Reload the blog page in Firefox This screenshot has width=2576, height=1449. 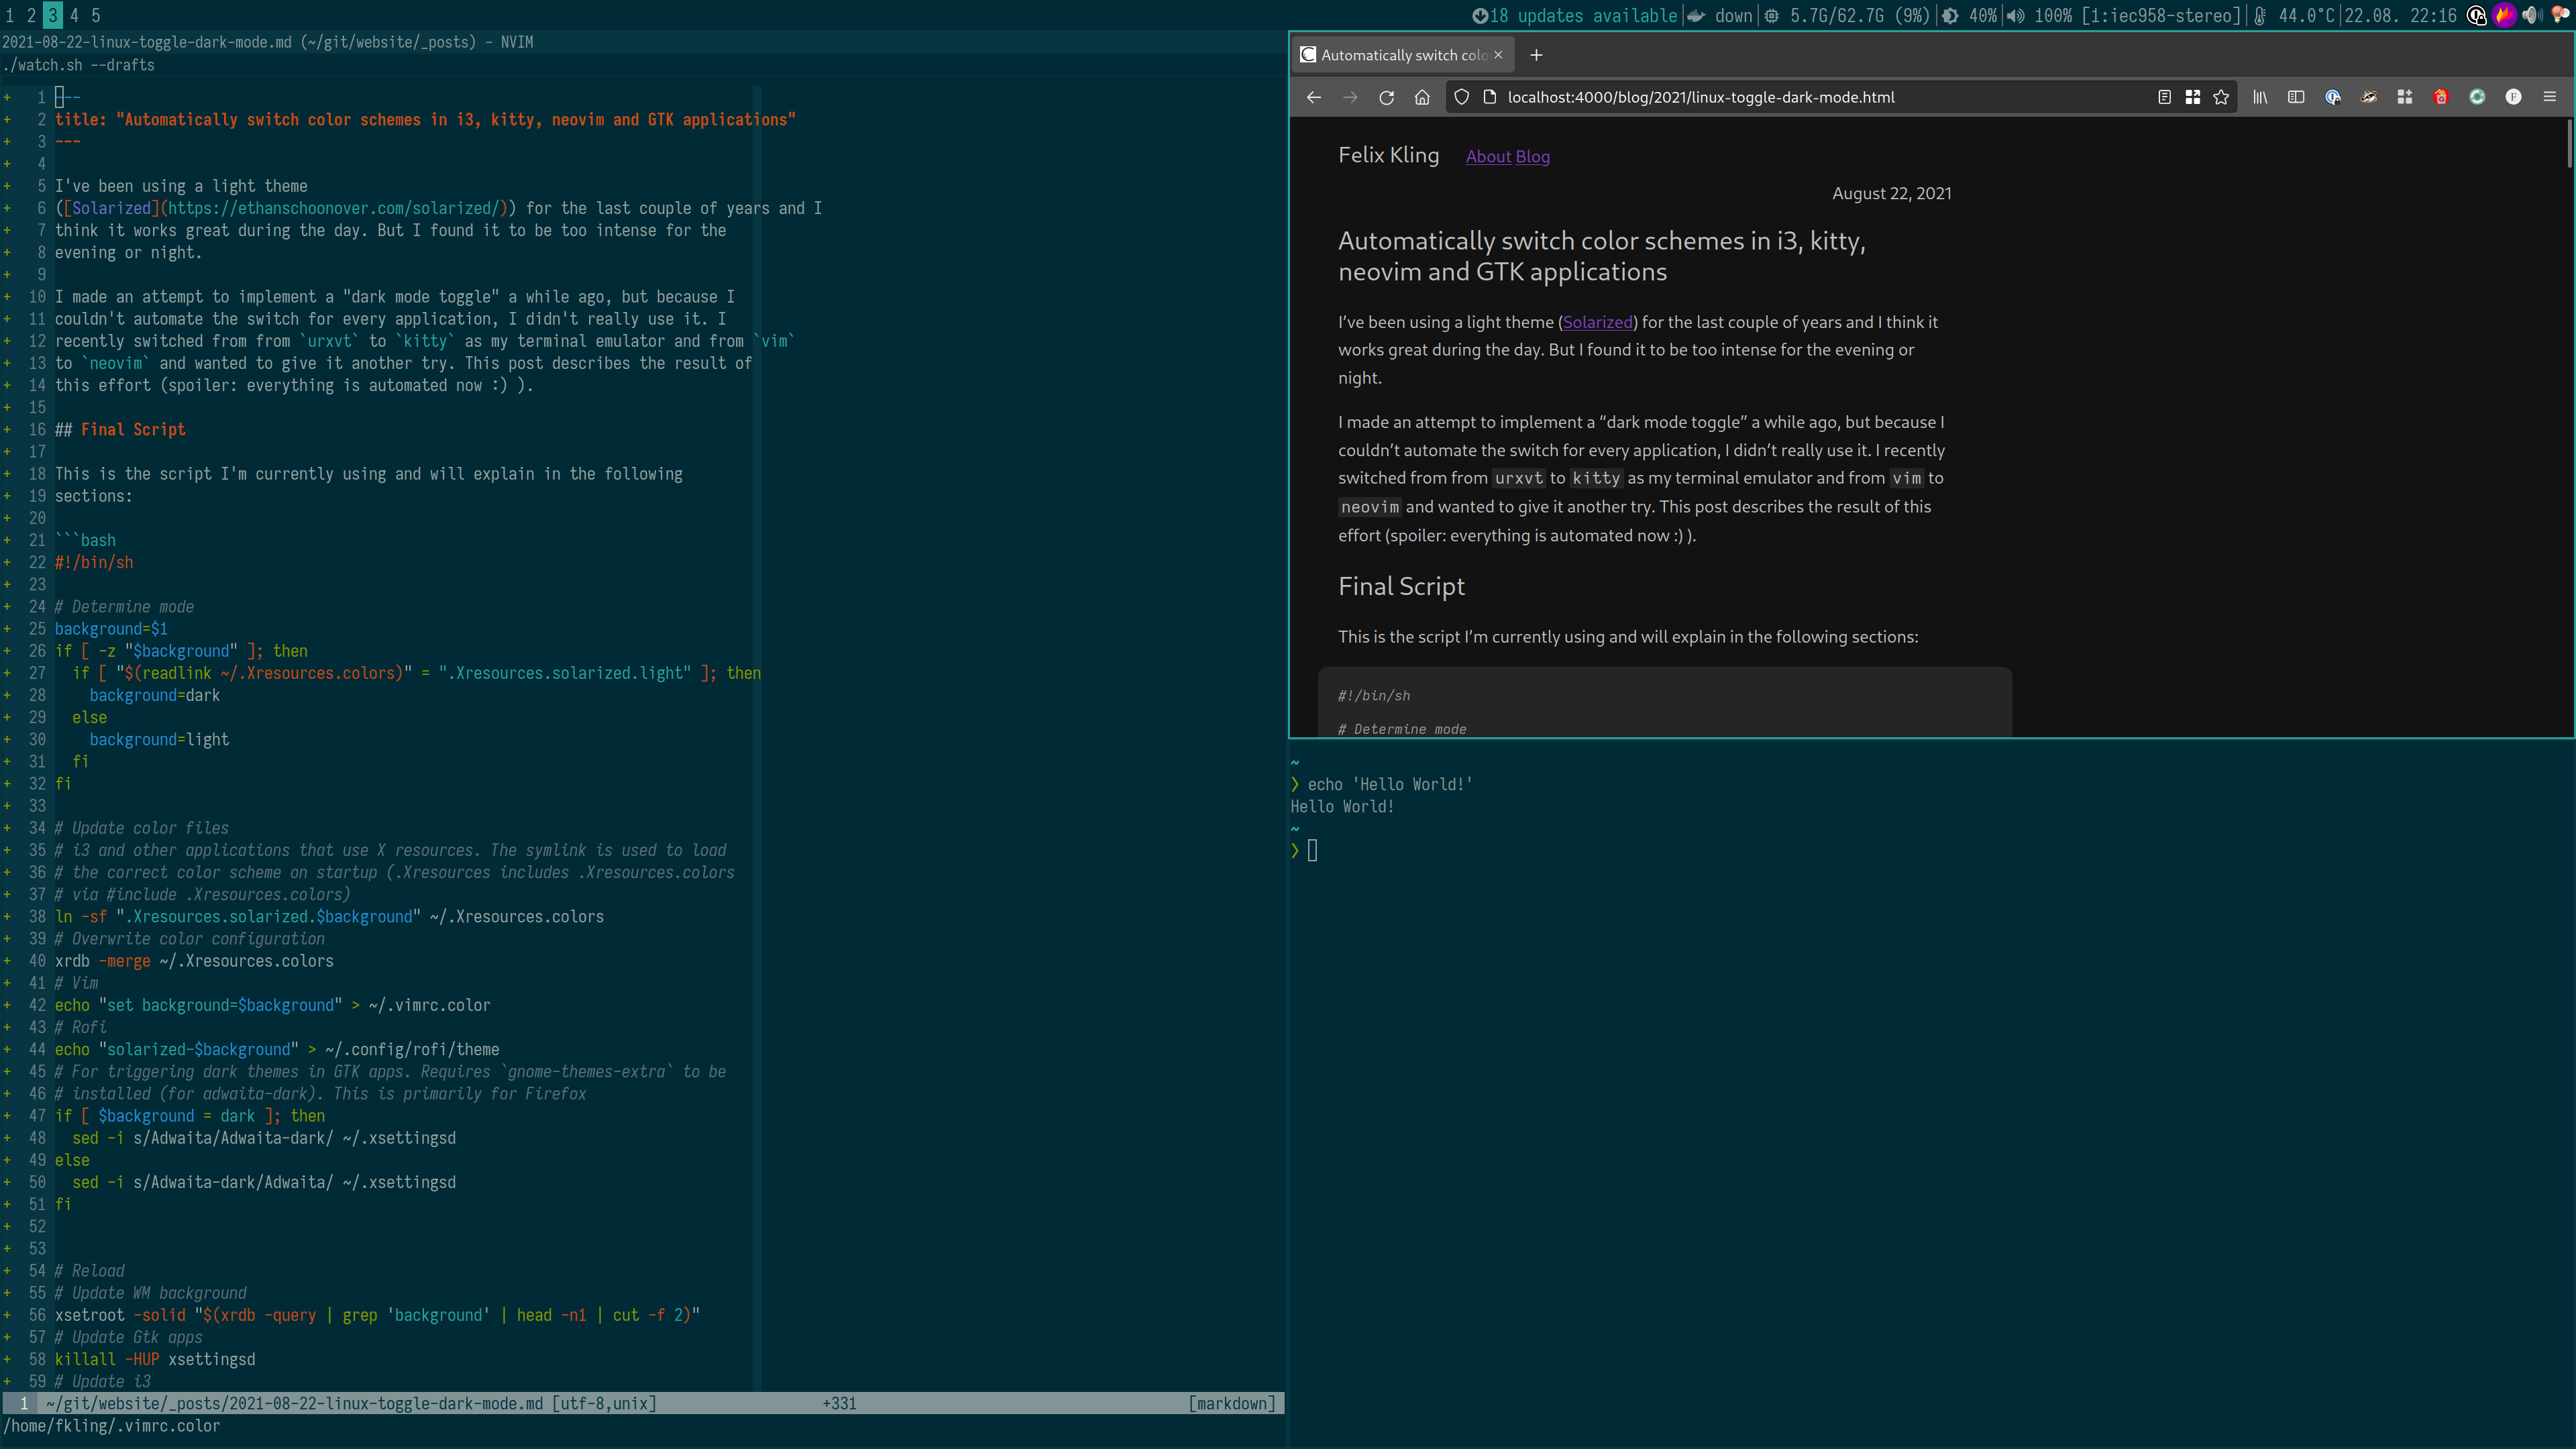(1386, 97)
